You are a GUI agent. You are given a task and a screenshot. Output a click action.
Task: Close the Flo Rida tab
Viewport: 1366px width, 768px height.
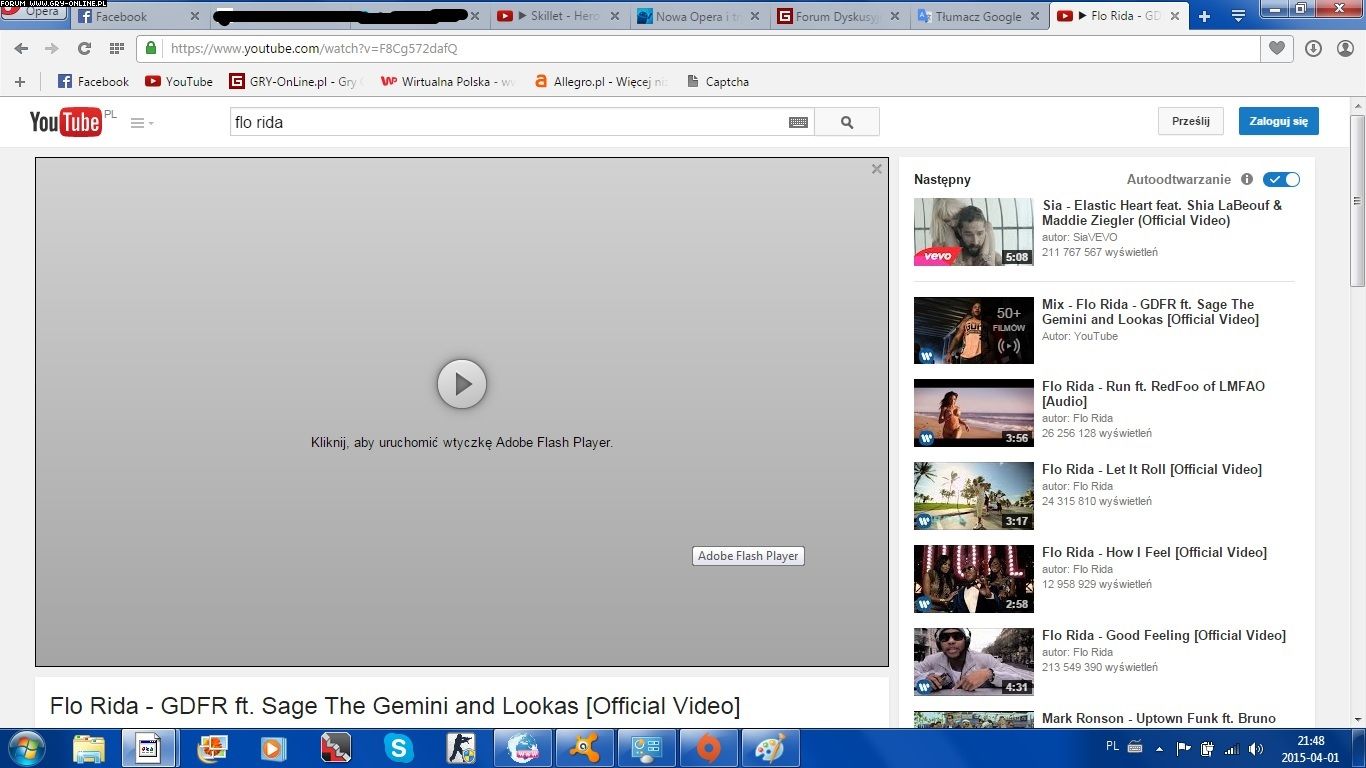[x=1174, y=16]
